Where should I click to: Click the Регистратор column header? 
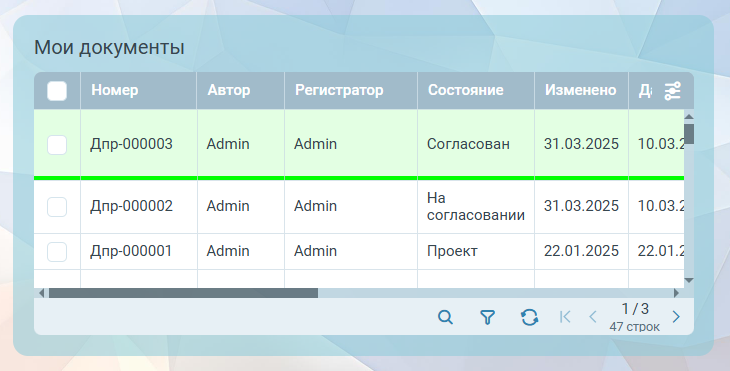point(339,90)
